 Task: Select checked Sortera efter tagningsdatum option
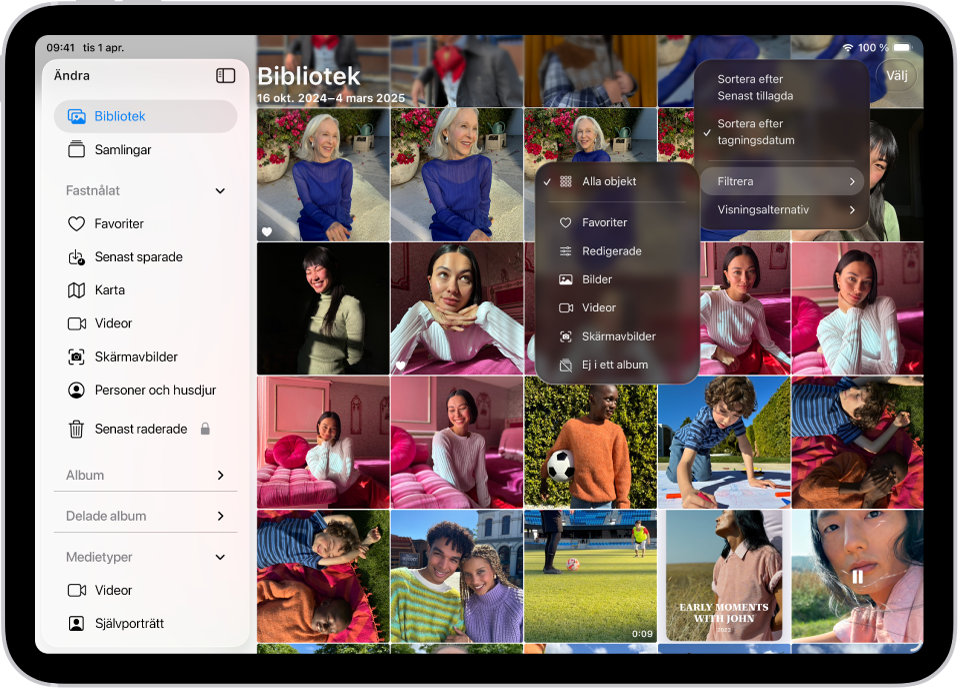click(782, 132)
